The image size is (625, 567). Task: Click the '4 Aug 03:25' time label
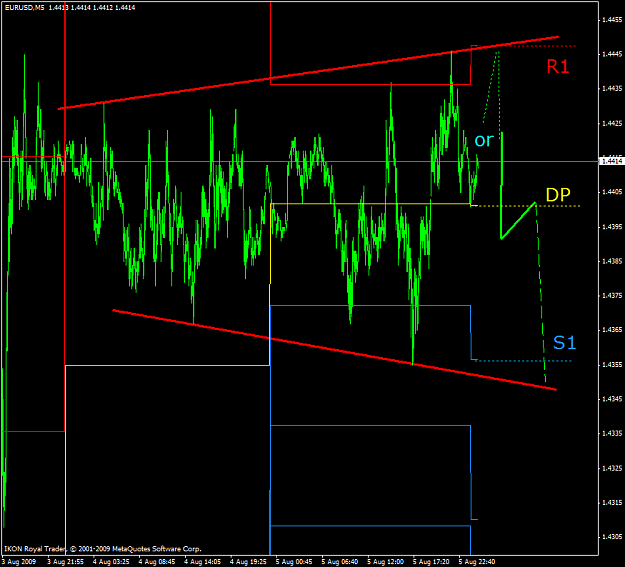(x=111, y=562)
